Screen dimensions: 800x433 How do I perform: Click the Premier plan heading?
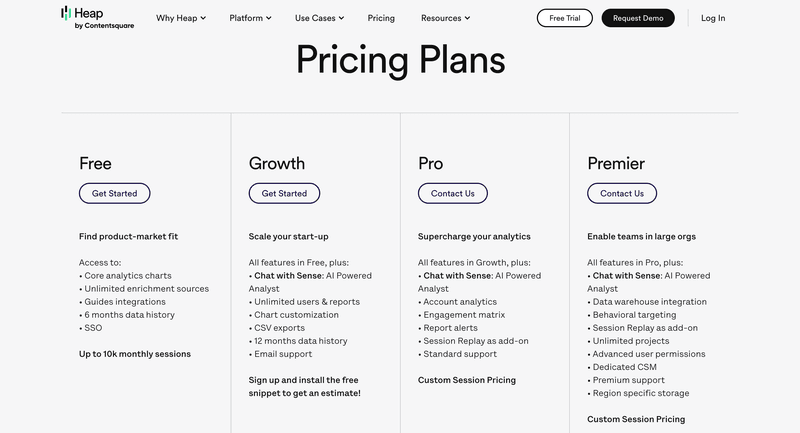click(616, 163)
